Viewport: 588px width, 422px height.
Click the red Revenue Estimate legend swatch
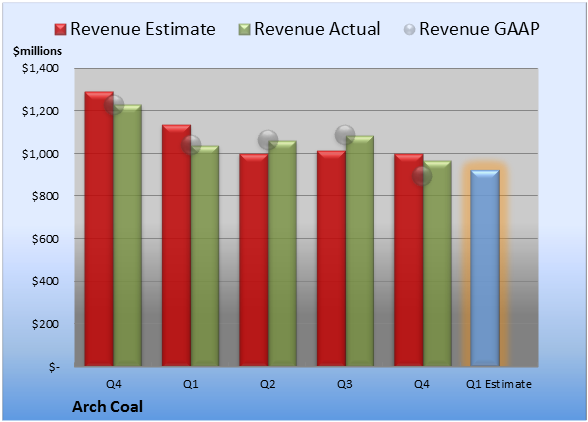60,30
